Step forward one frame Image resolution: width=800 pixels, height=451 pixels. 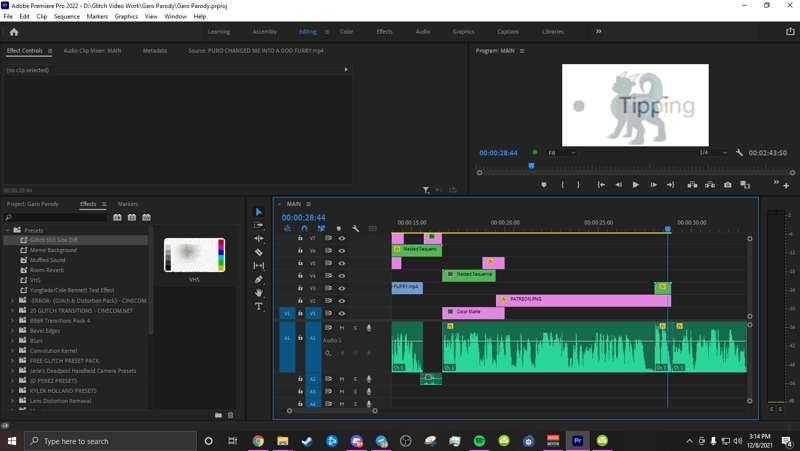tap(653, 185)
